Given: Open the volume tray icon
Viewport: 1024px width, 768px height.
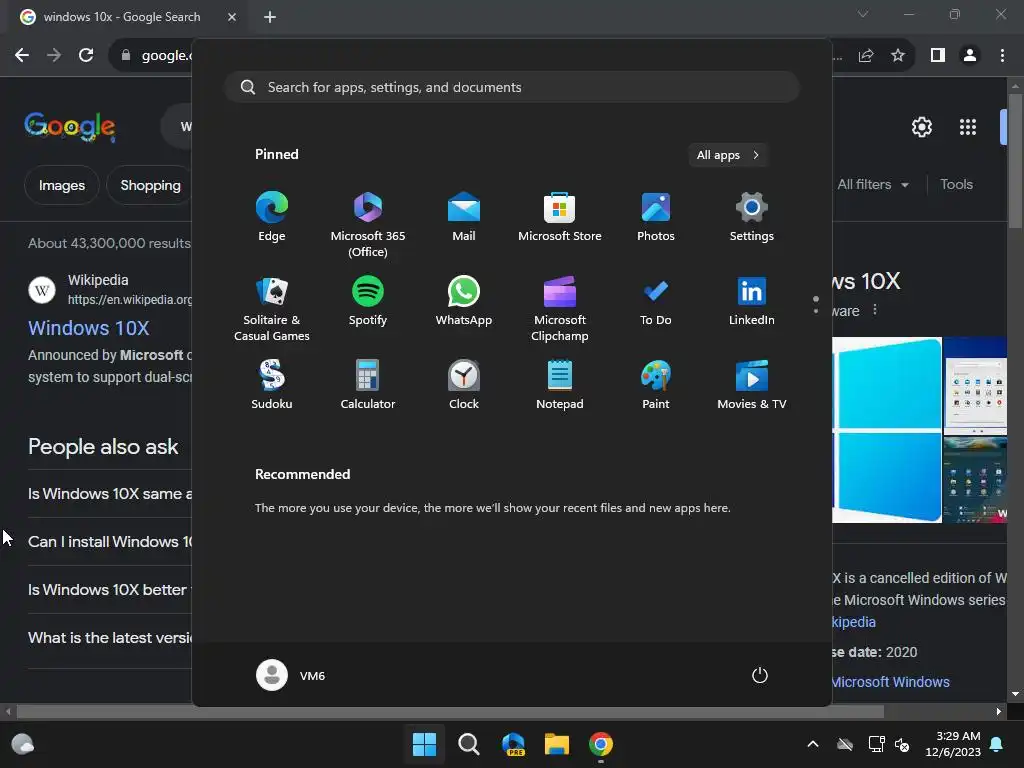Looking at the screenshot, I should click(x=903, y=744).
